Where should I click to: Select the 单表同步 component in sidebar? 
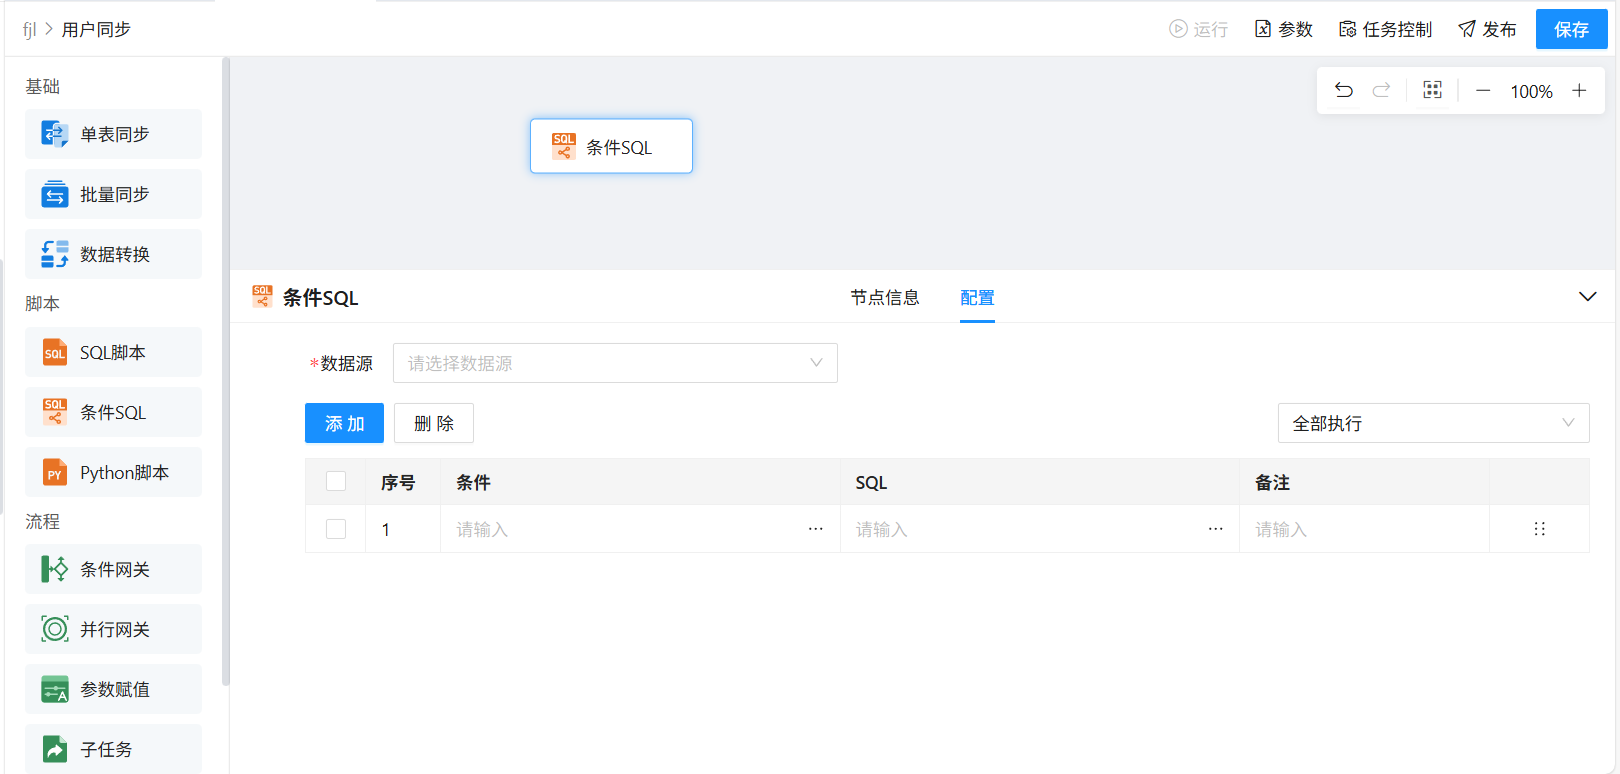113,134
